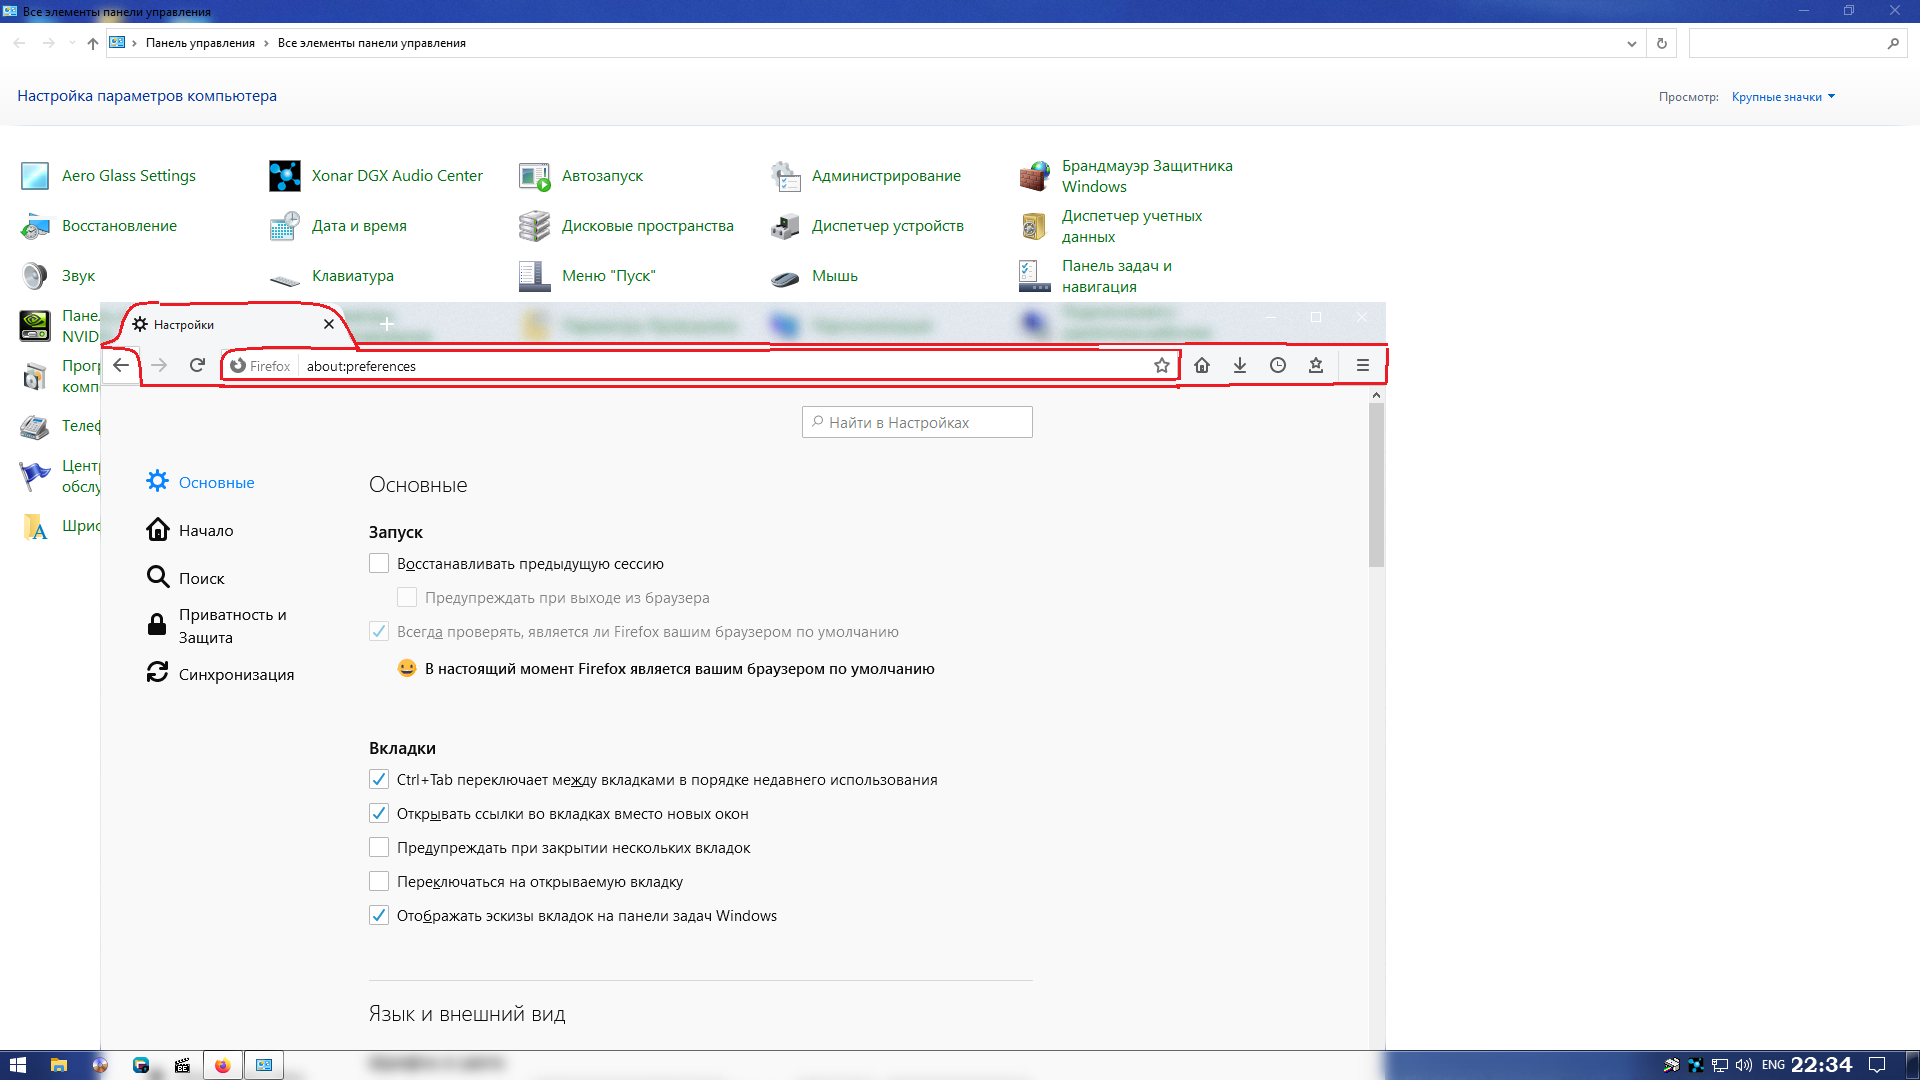This screenshot has height=1080, width=1920.
Task: Open the Firefox history clock icon
Action: point(1278,365)
